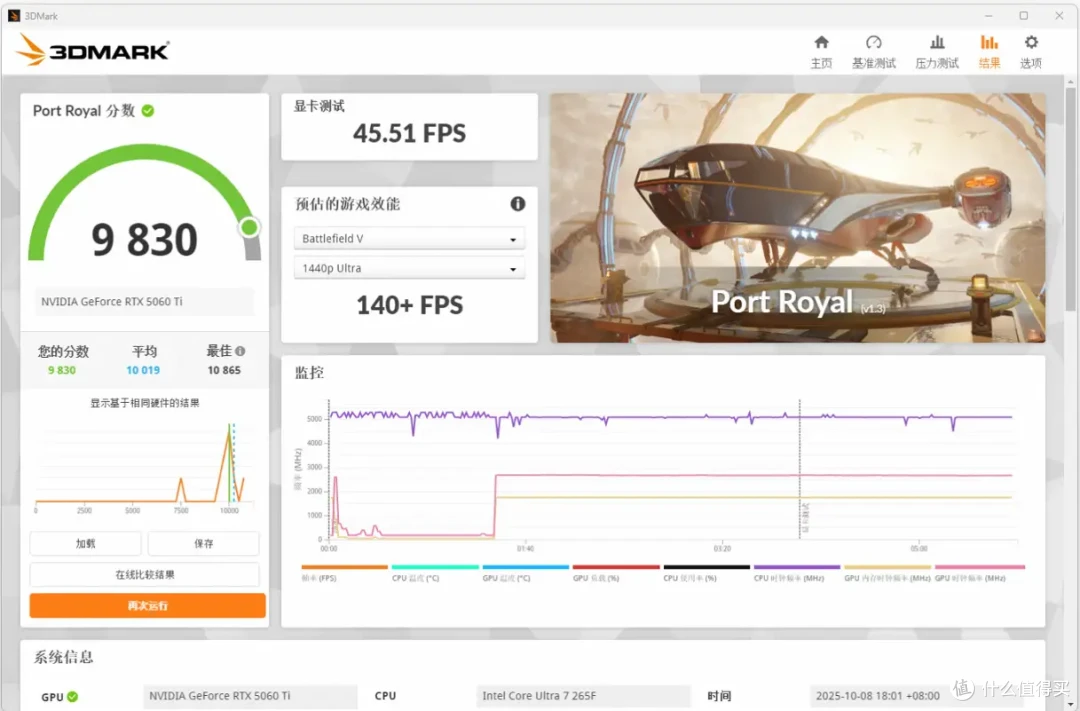Open the 1440p Ultra resolution dropdown
This screenshot has width=1080, height=711.
[x=409, y=268]
